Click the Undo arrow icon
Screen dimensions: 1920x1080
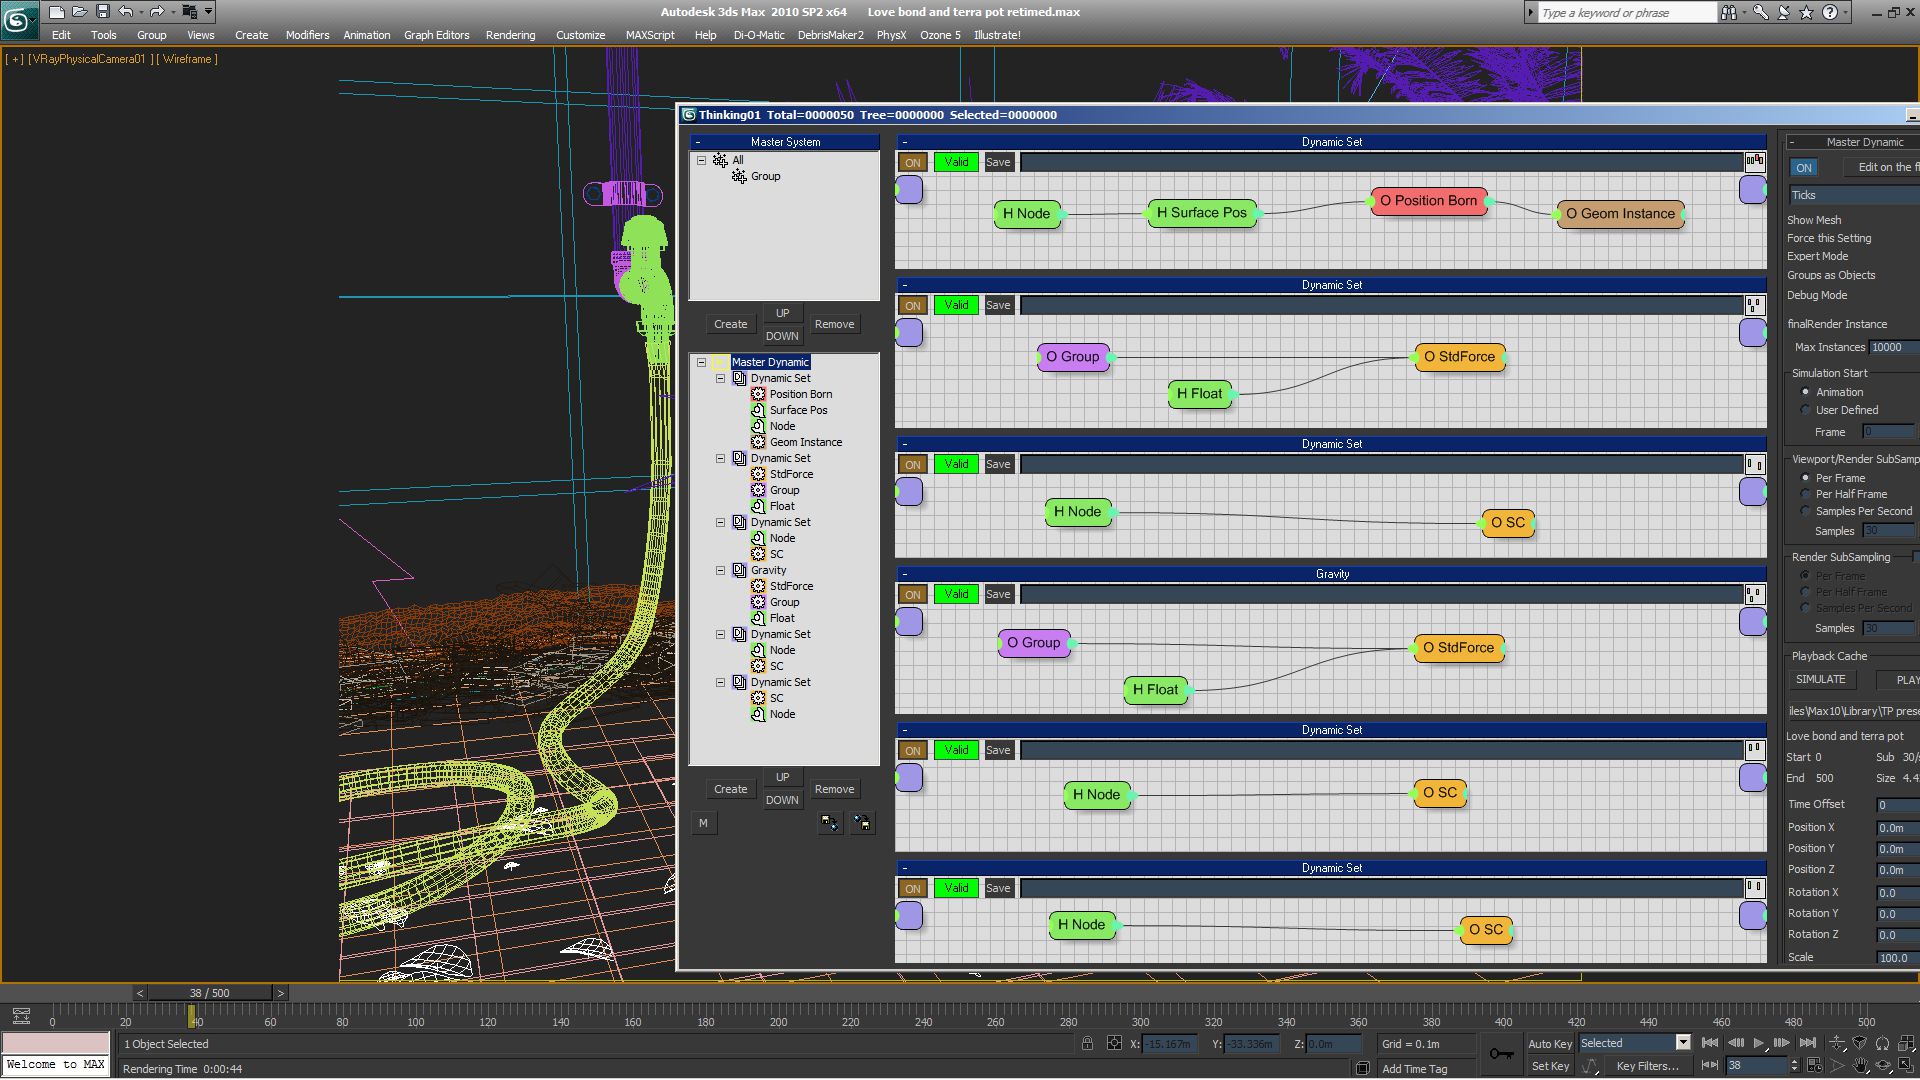(x=125, y=12)
